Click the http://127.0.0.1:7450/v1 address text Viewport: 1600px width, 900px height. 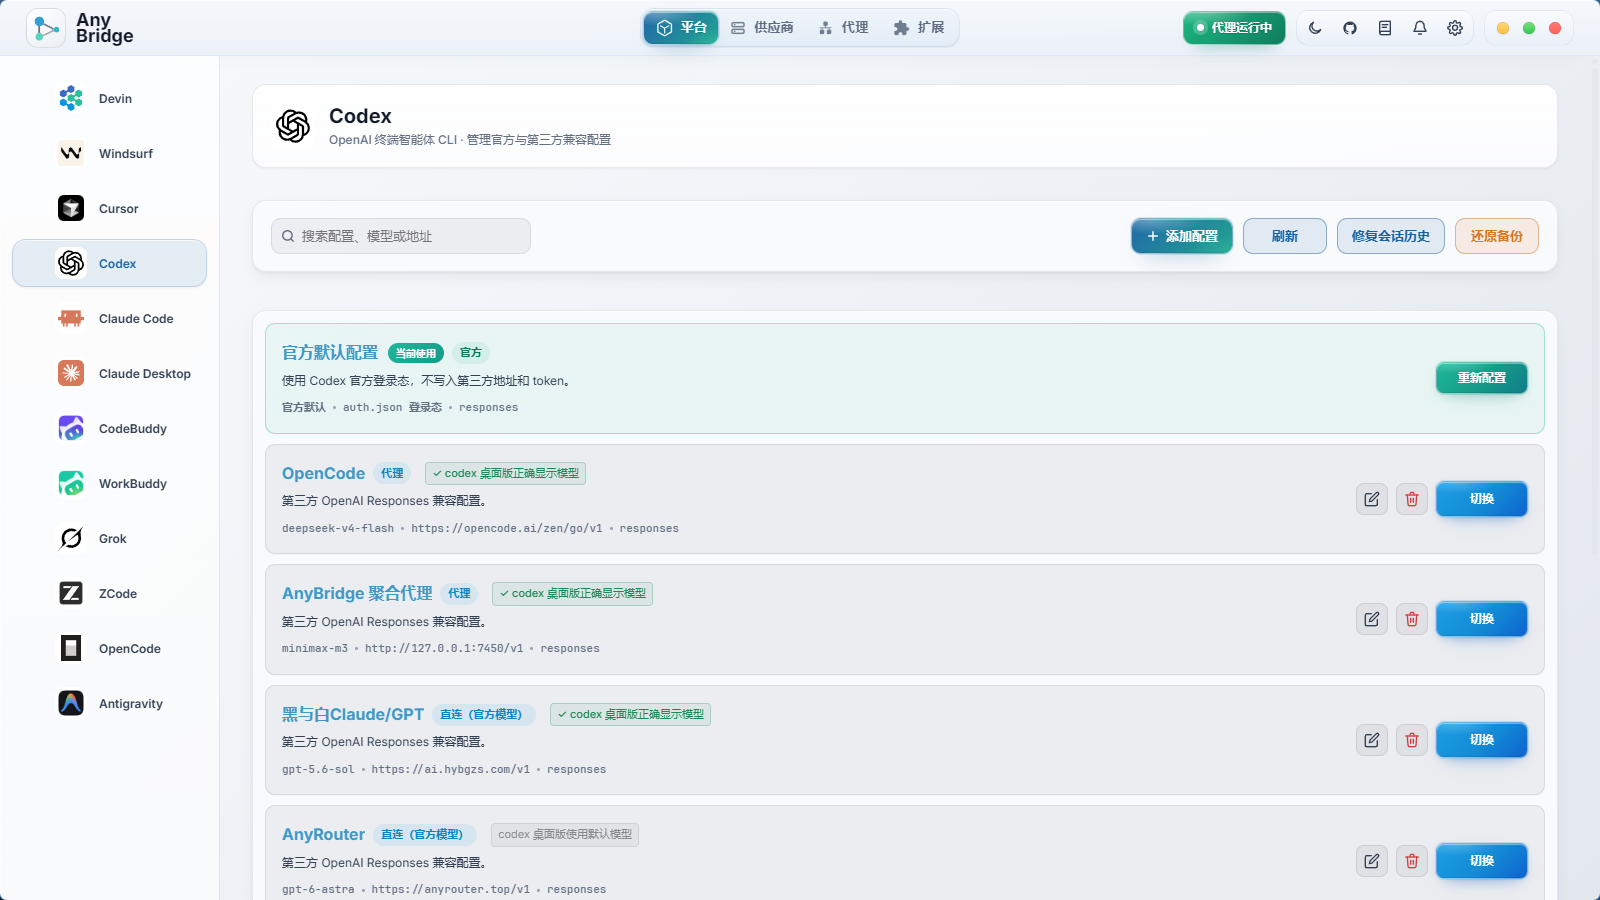coord(444,648)
